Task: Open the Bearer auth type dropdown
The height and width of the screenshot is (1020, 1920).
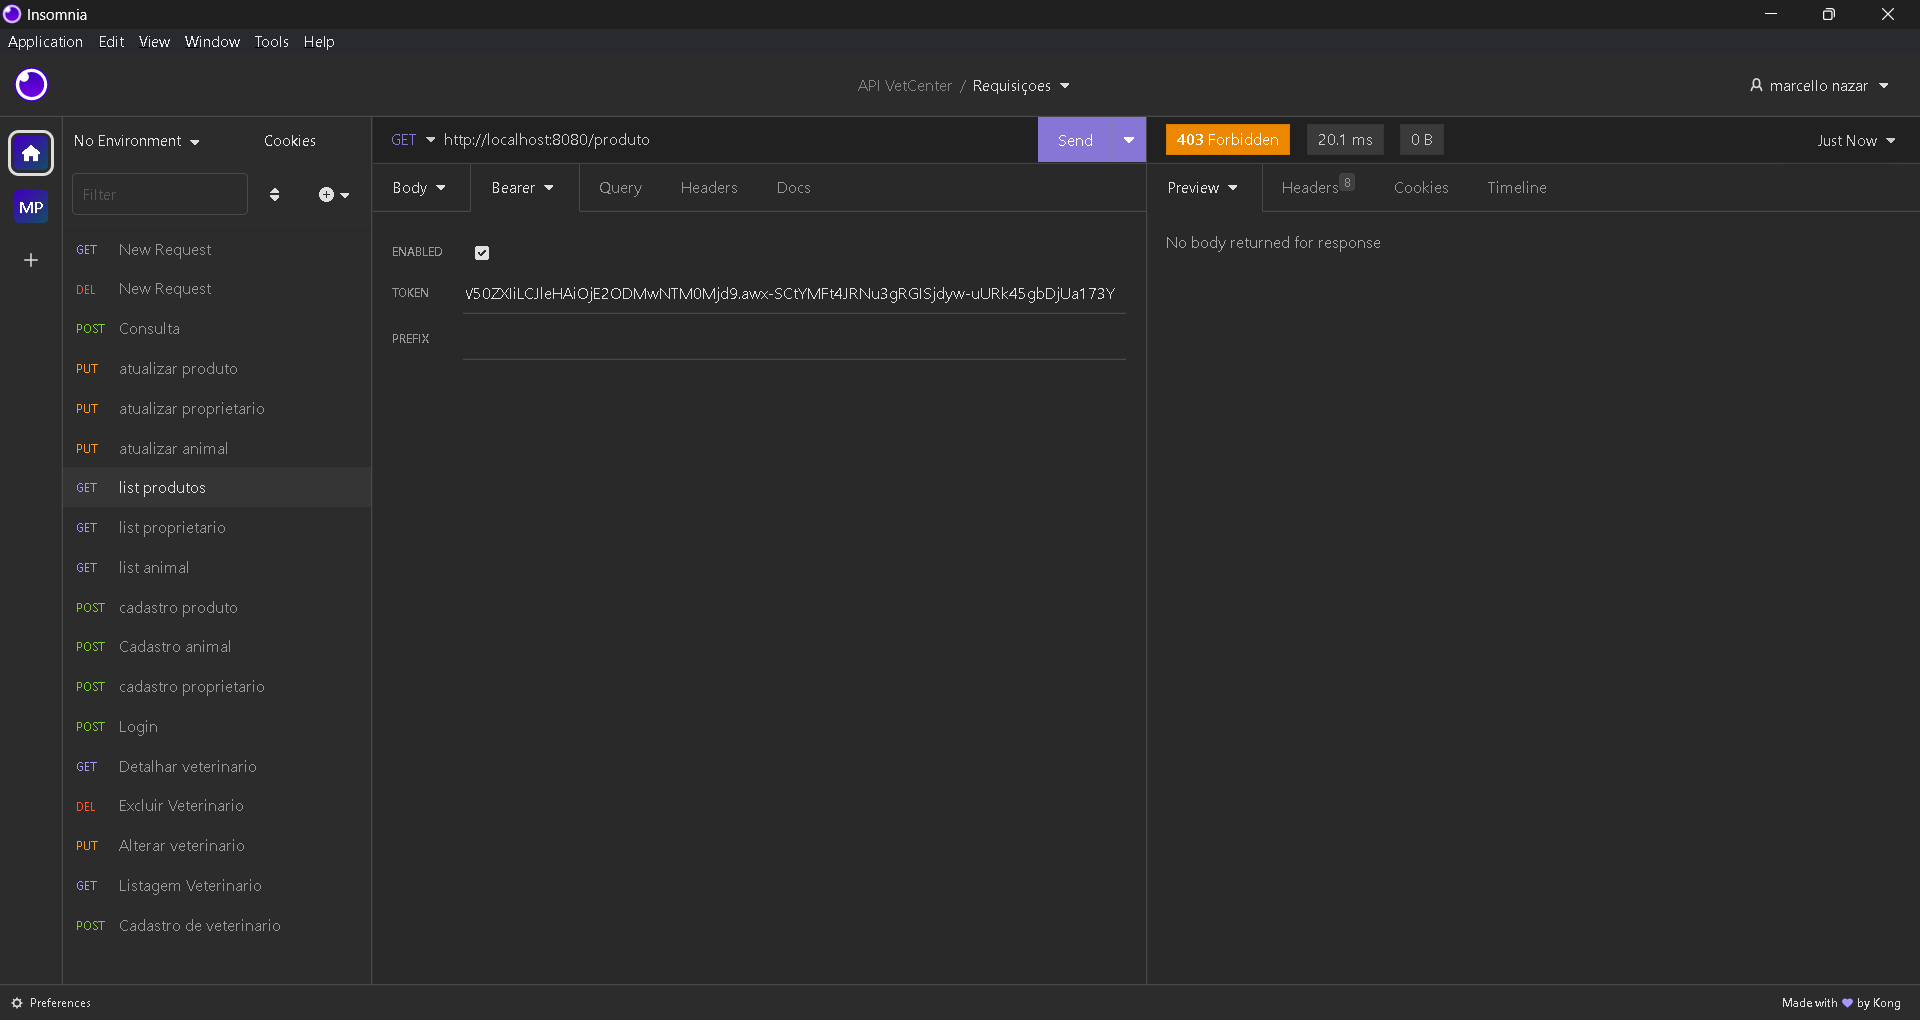Action: click(x=523, y=188)
